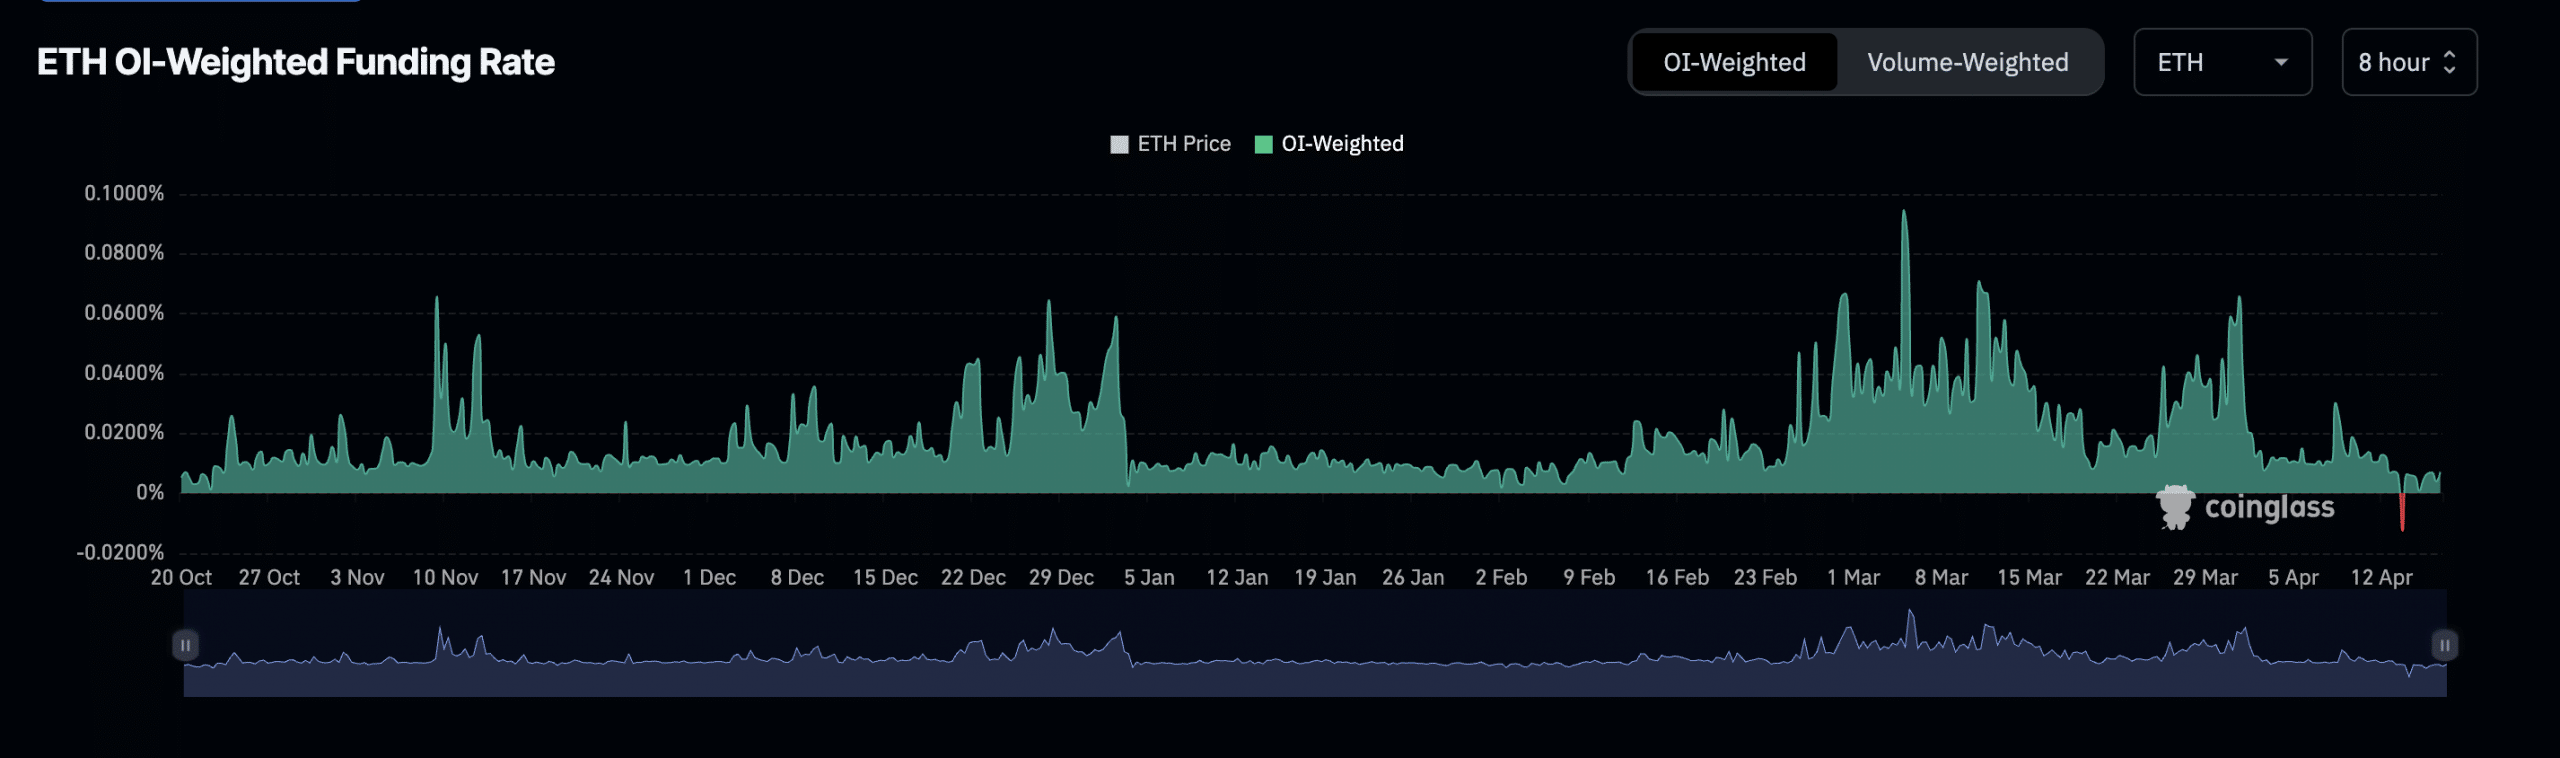Click the 2 Feb date label
2560x758 pixels.
pyautogui.click(x=1501, y=578)
